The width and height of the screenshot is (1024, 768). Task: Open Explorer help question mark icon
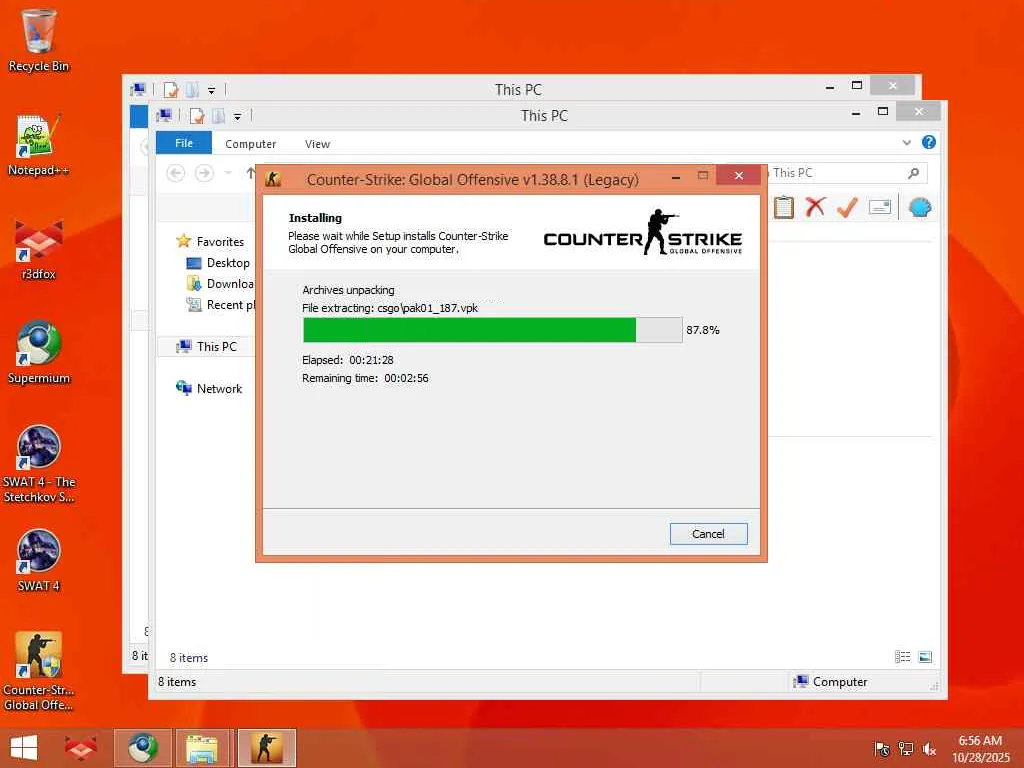(x=929, y=142)
